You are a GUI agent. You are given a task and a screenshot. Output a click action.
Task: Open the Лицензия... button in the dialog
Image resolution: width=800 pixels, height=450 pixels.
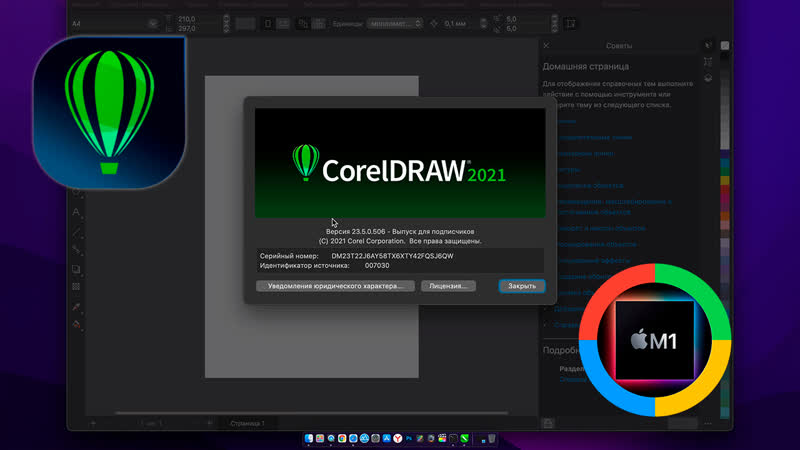coord(448,286)
